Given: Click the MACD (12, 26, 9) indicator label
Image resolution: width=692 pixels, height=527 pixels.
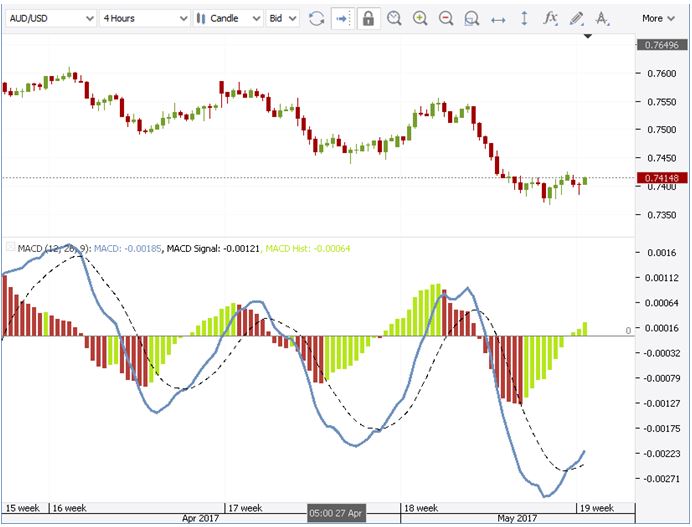Looking at the screenshot, I should [54, 248].
